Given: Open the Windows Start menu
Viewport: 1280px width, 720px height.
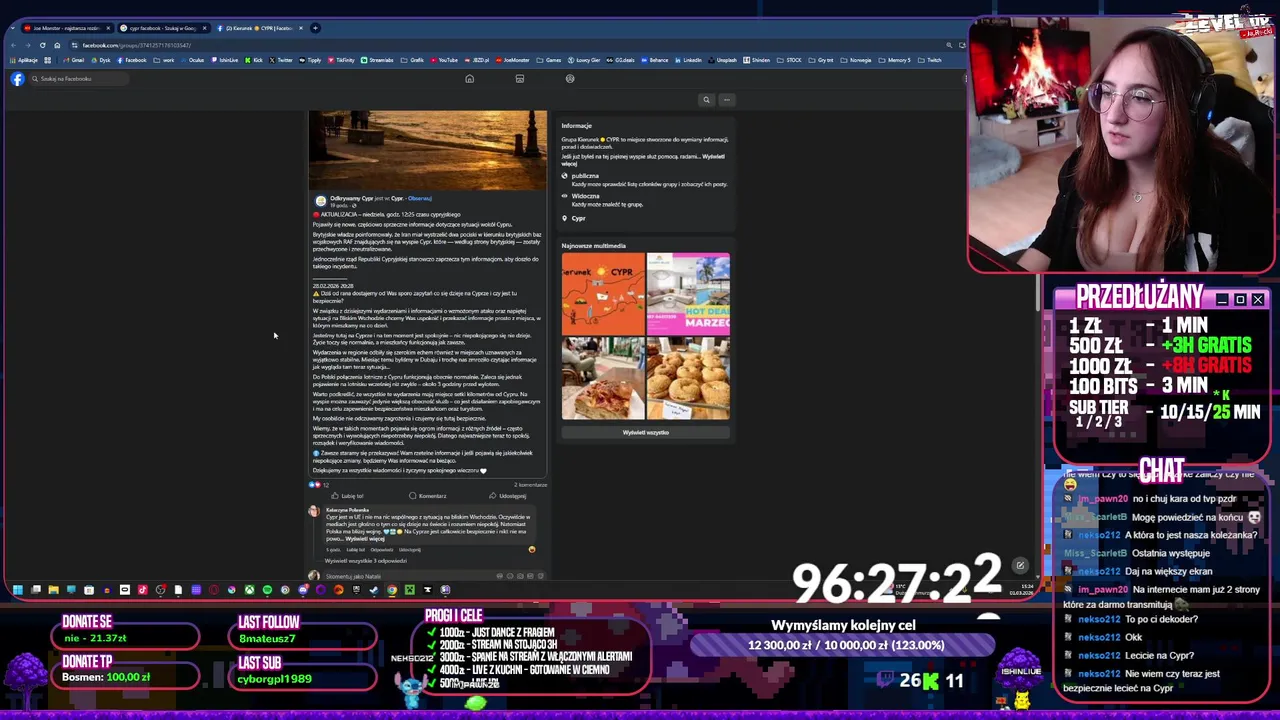Looking at the screenshot, I should (x=17, y=590).
